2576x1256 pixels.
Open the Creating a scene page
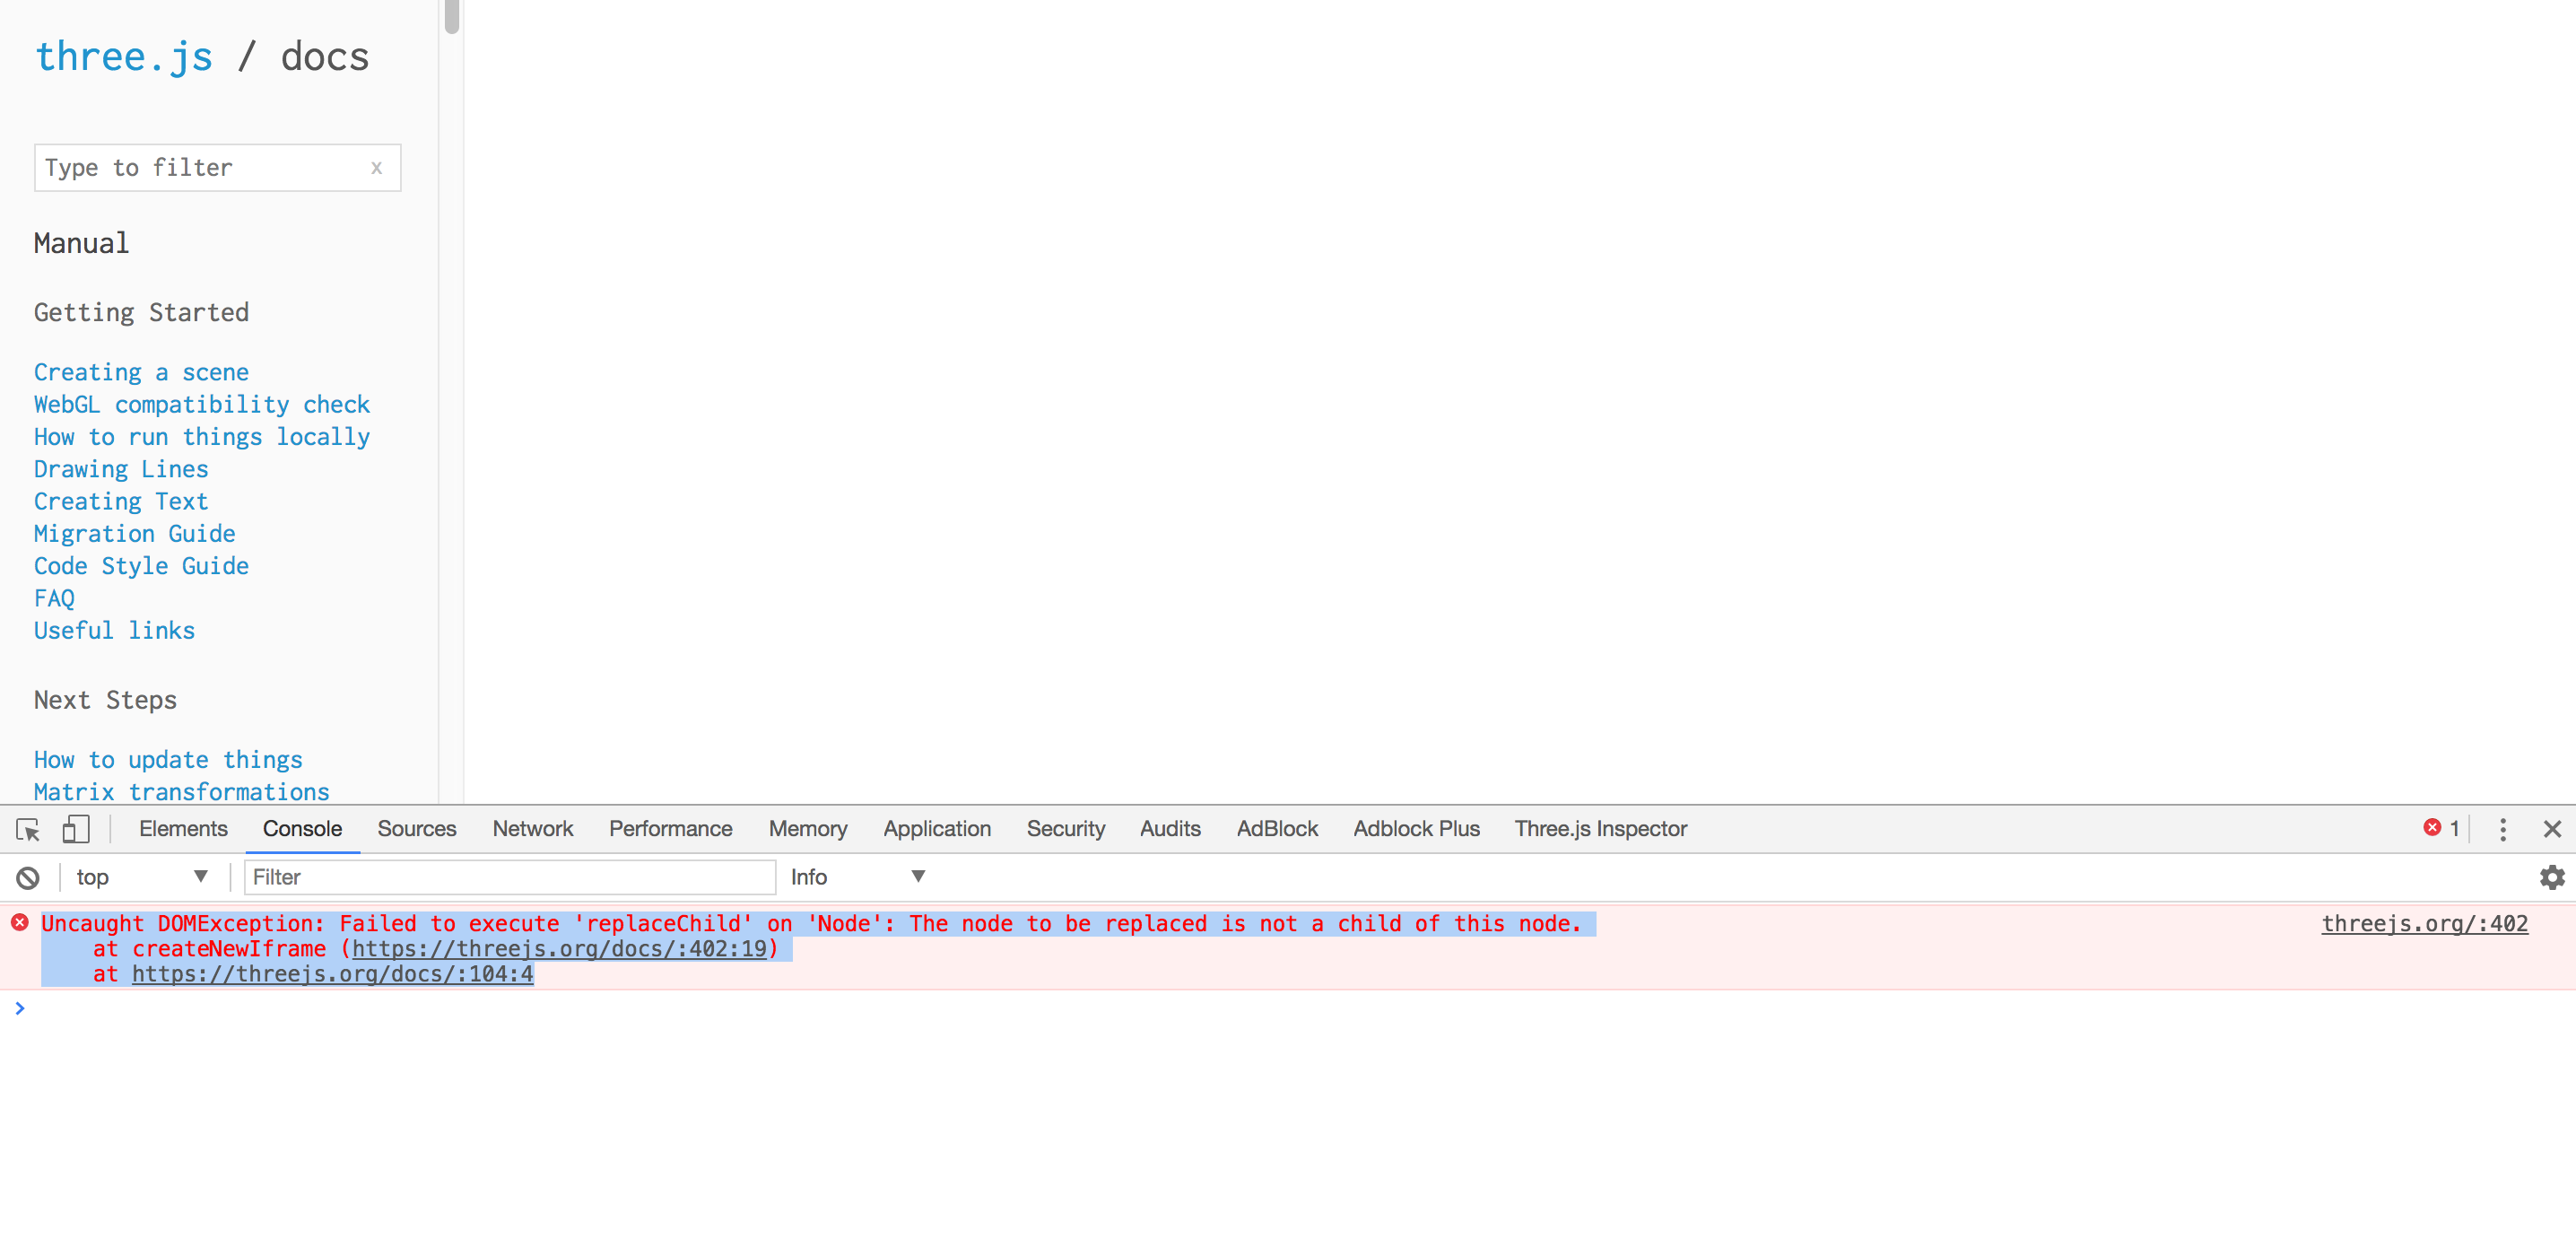coord(141,372)
